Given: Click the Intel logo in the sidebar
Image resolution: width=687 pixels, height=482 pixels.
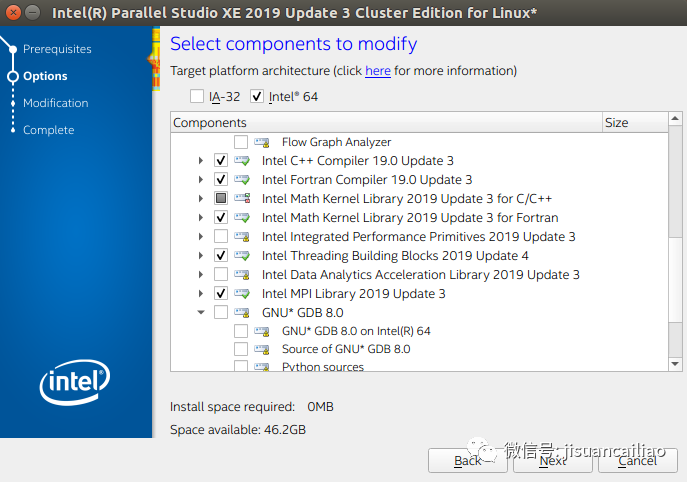Looking at the screenshot, I should click(x=75, y=382).
